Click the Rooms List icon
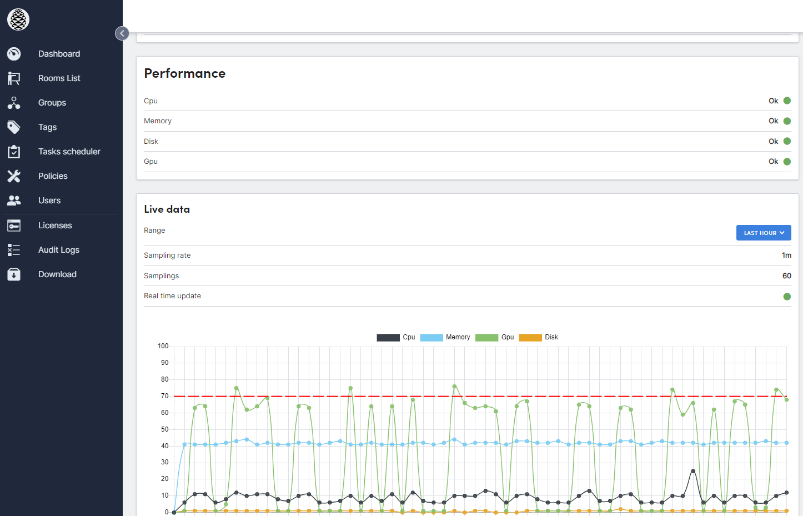 click(x=14, y=78)
